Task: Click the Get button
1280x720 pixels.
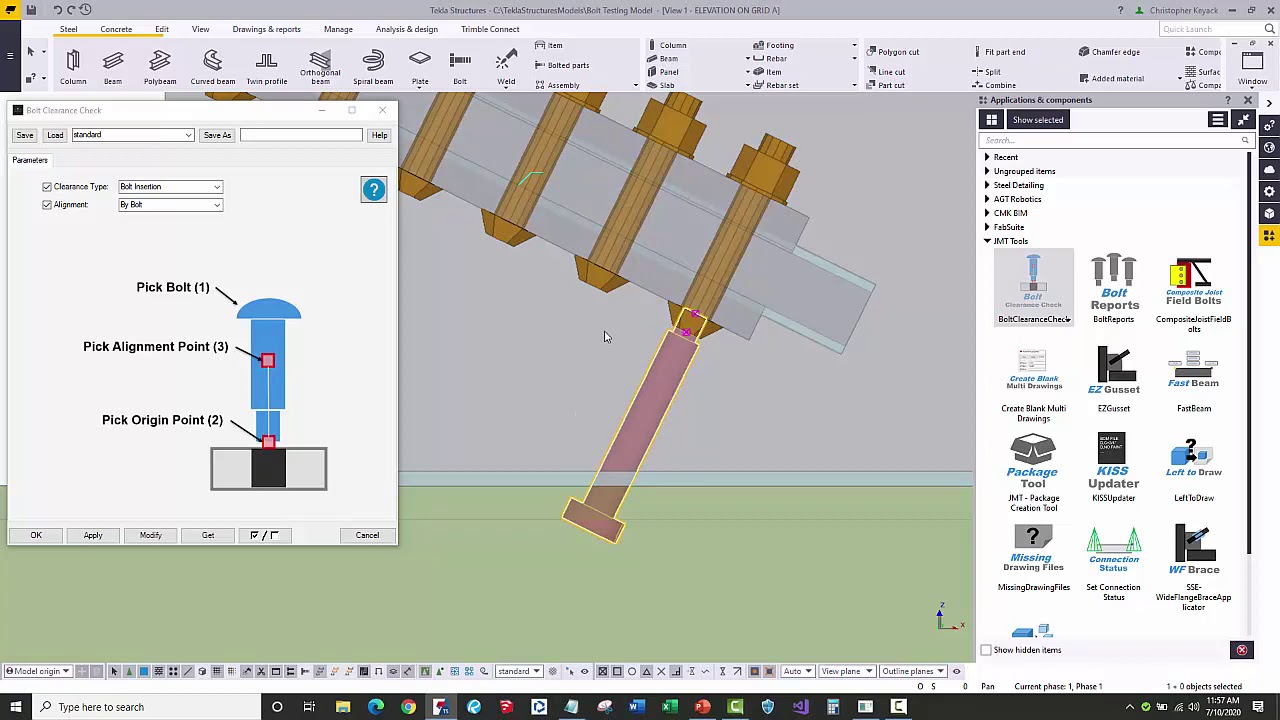Action: coord(208,535)
